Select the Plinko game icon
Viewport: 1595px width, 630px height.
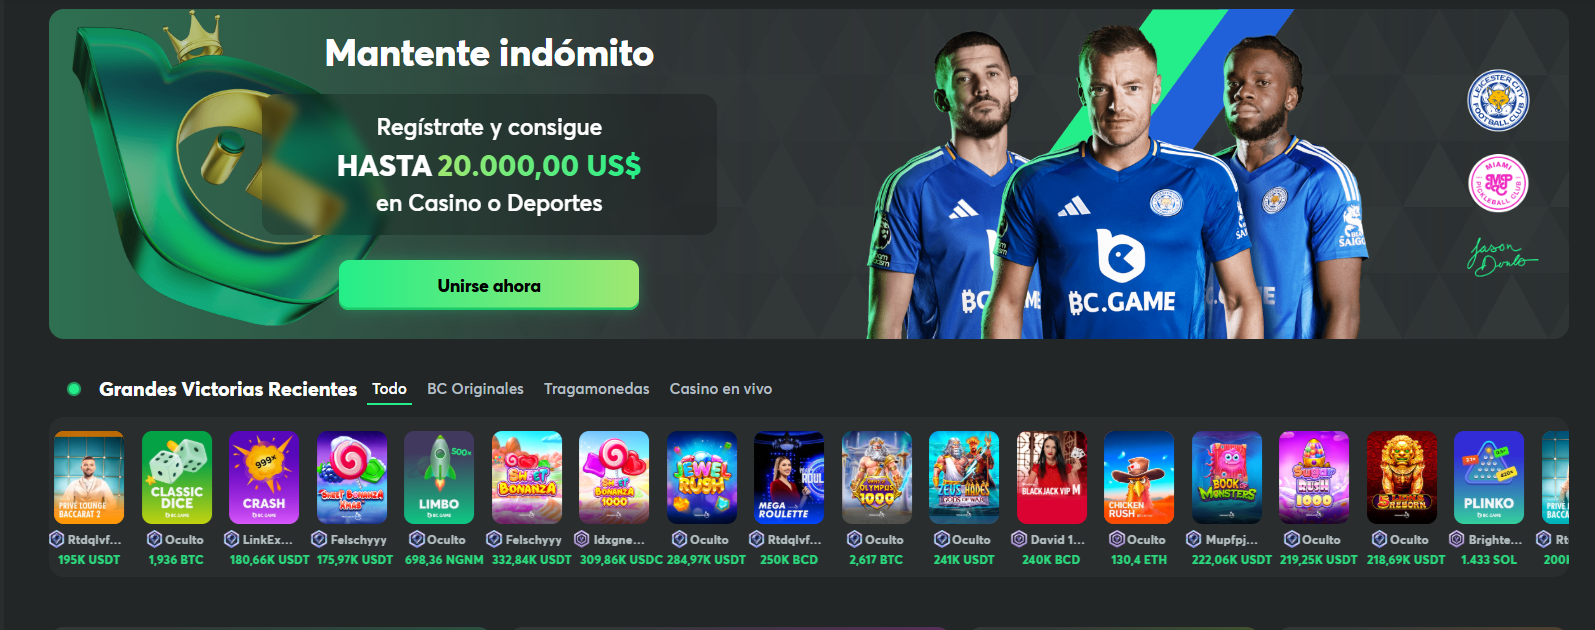click(1489, 477)
